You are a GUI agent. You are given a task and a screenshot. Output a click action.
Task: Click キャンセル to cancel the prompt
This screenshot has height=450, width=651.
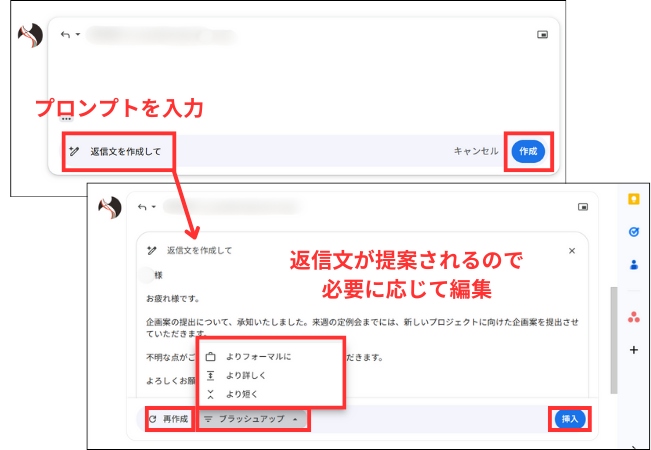[x=476, y=152]
